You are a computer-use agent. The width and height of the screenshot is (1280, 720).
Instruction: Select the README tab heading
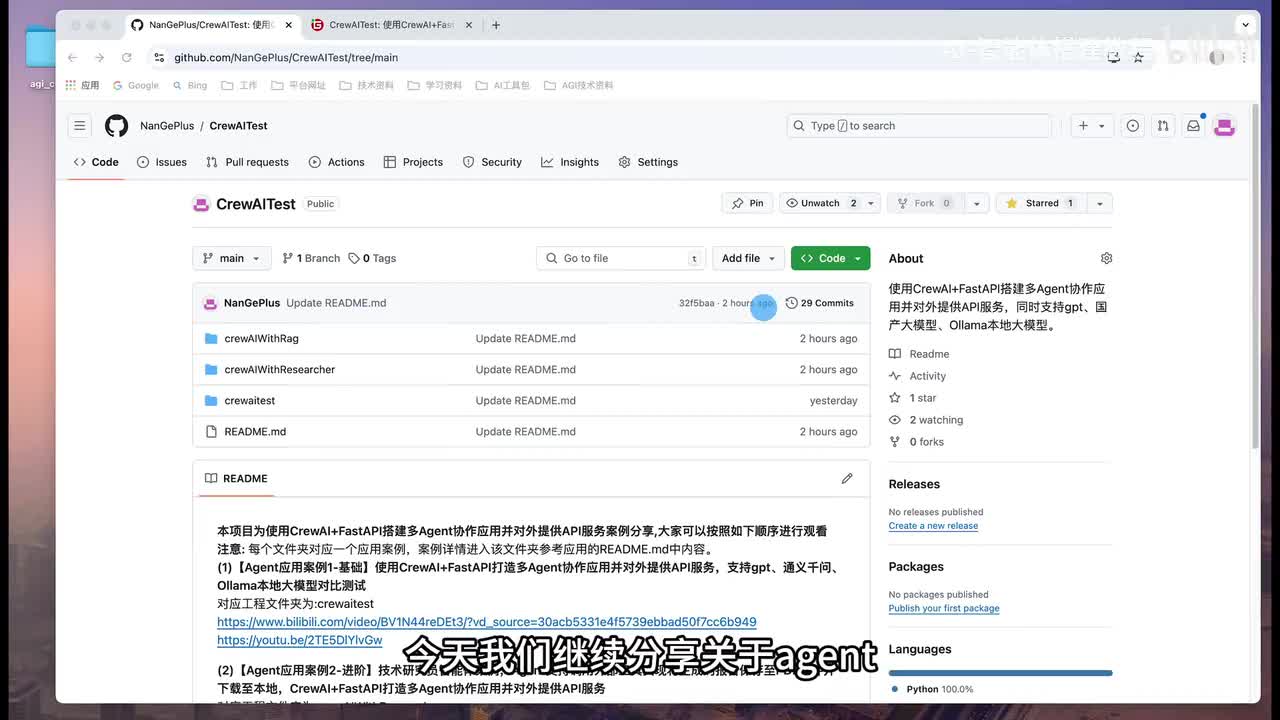236,478
